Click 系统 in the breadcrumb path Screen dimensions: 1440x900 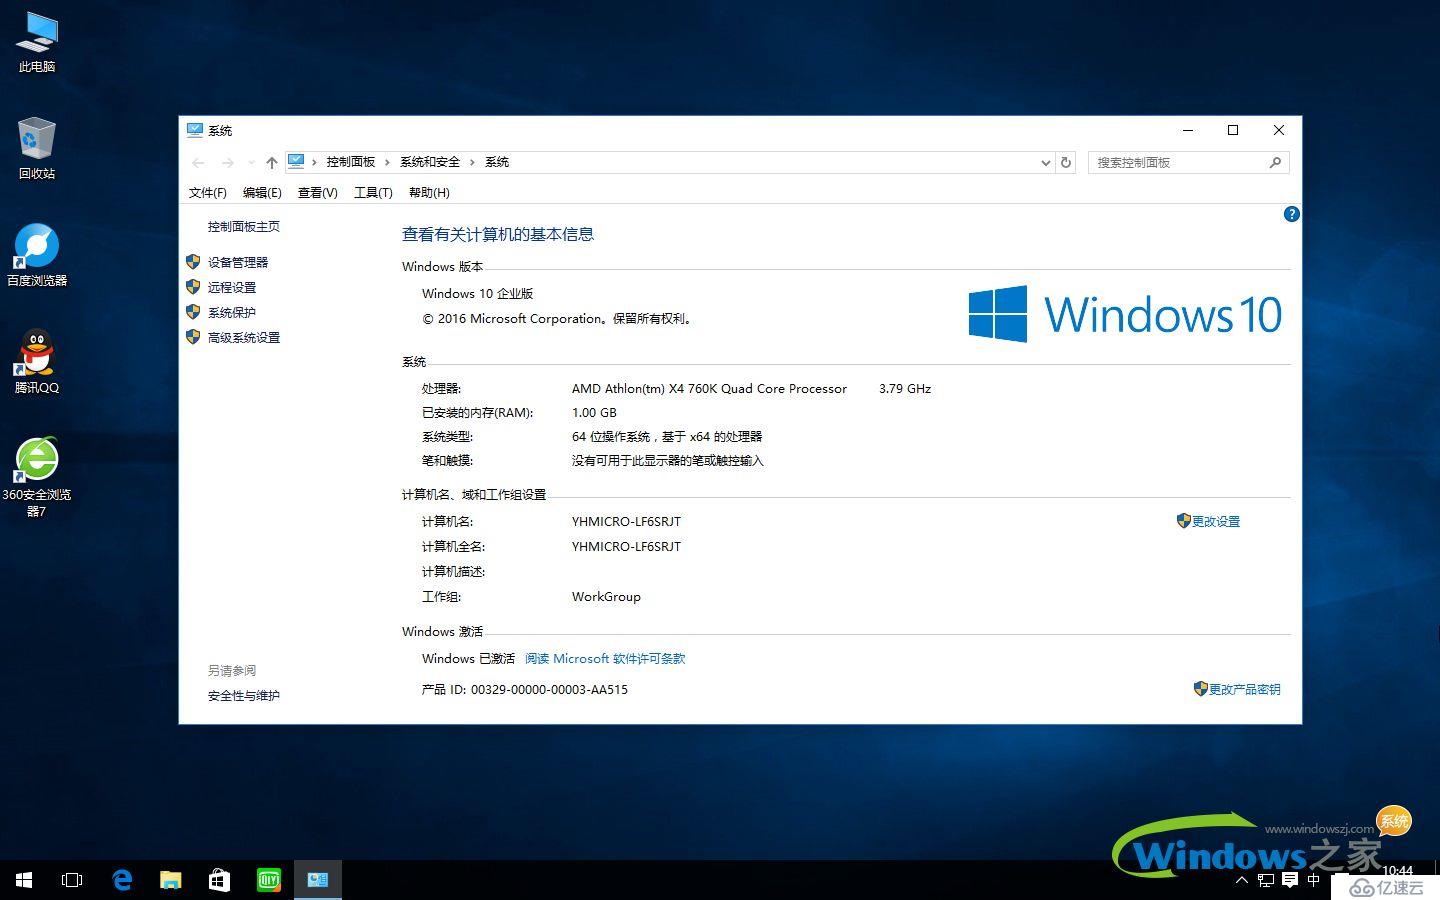coord(497,162)
